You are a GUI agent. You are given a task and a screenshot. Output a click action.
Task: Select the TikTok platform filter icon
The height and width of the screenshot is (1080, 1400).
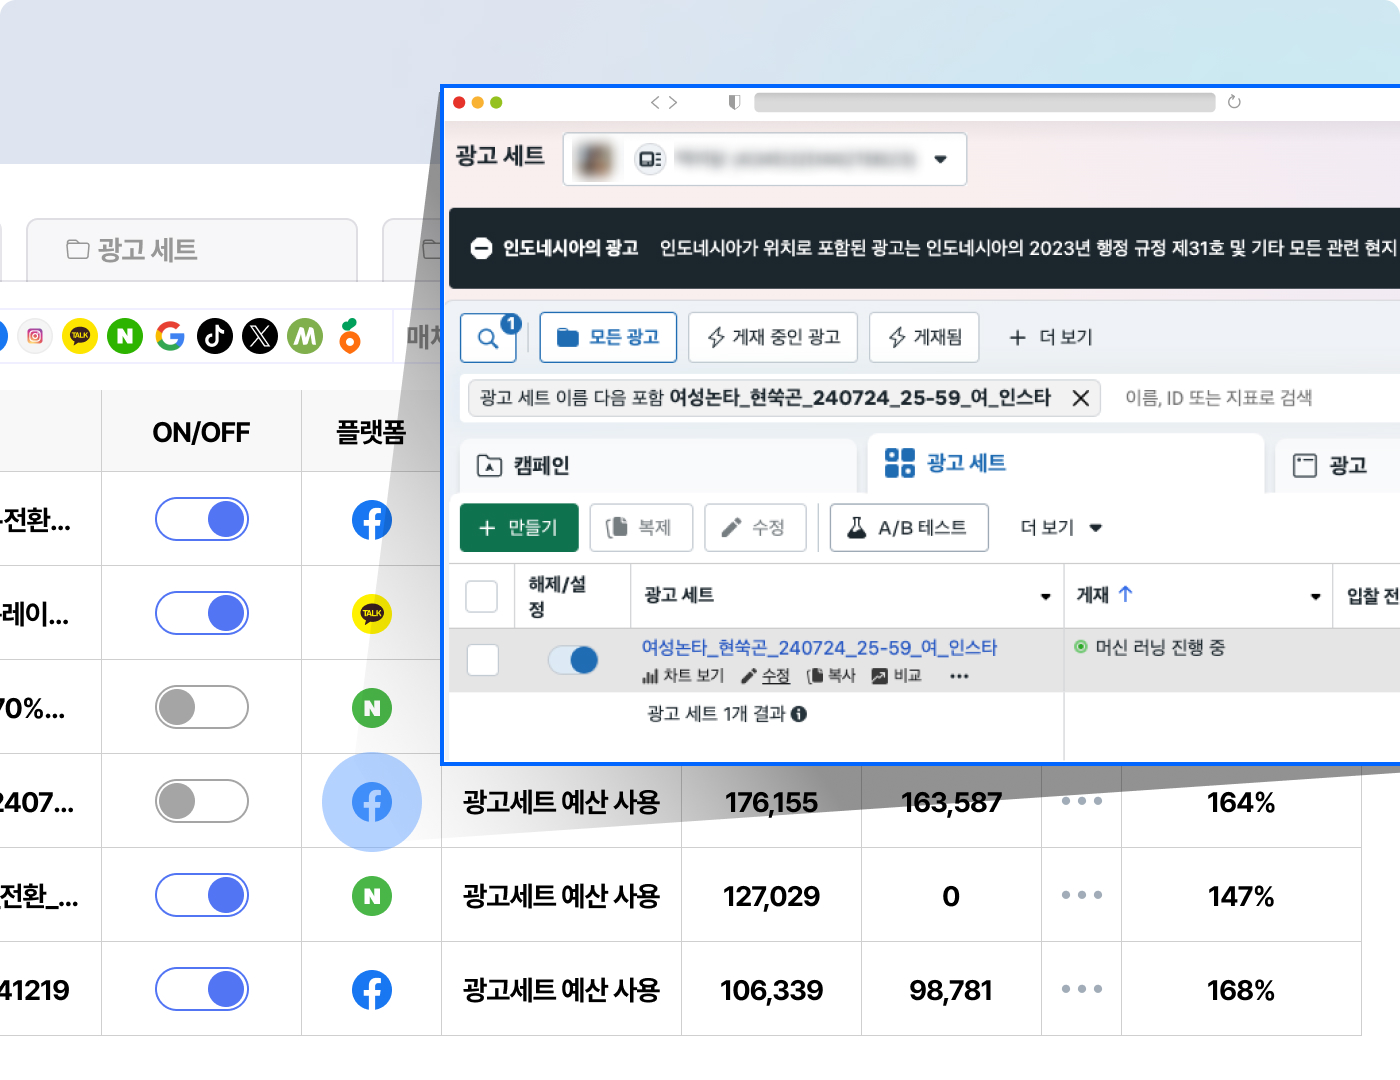click(215, 336)
